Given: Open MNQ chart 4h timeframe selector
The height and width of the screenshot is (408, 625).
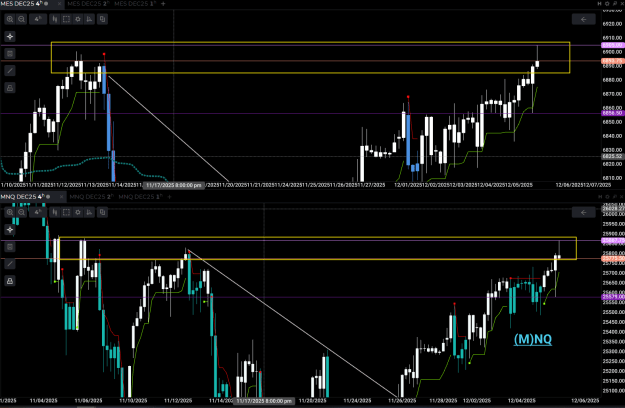Looking at the screenshot, I should point(38,212).
